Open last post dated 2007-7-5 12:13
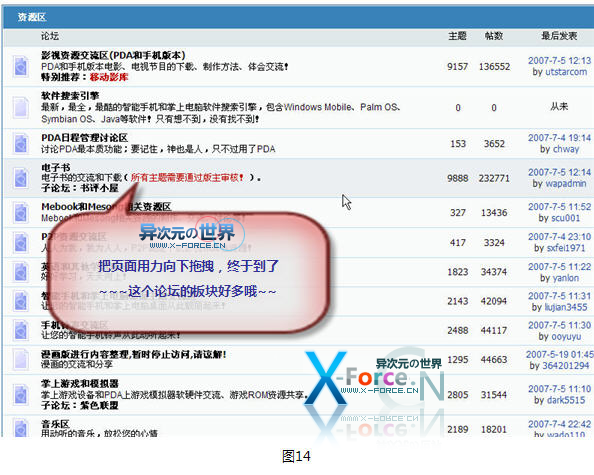Image resolution: width=594 pixels, height=475 pixels. [560, 61]
